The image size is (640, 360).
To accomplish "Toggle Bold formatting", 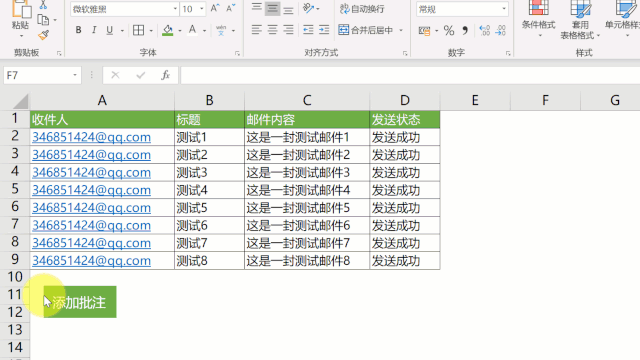I will point(78,30).
